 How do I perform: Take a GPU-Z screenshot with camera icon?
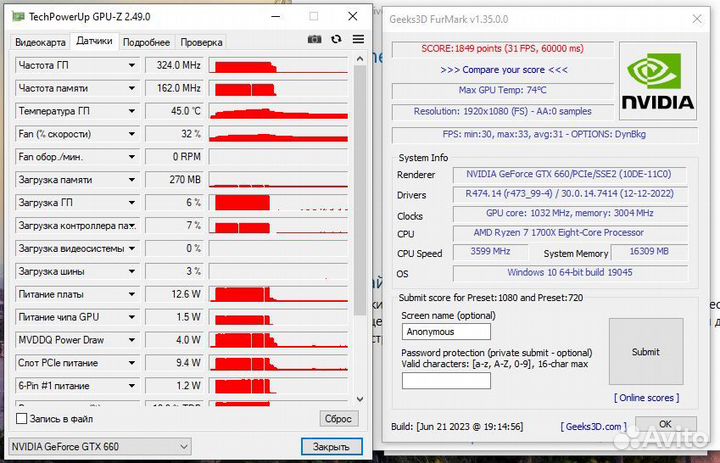tap(315, 40)
